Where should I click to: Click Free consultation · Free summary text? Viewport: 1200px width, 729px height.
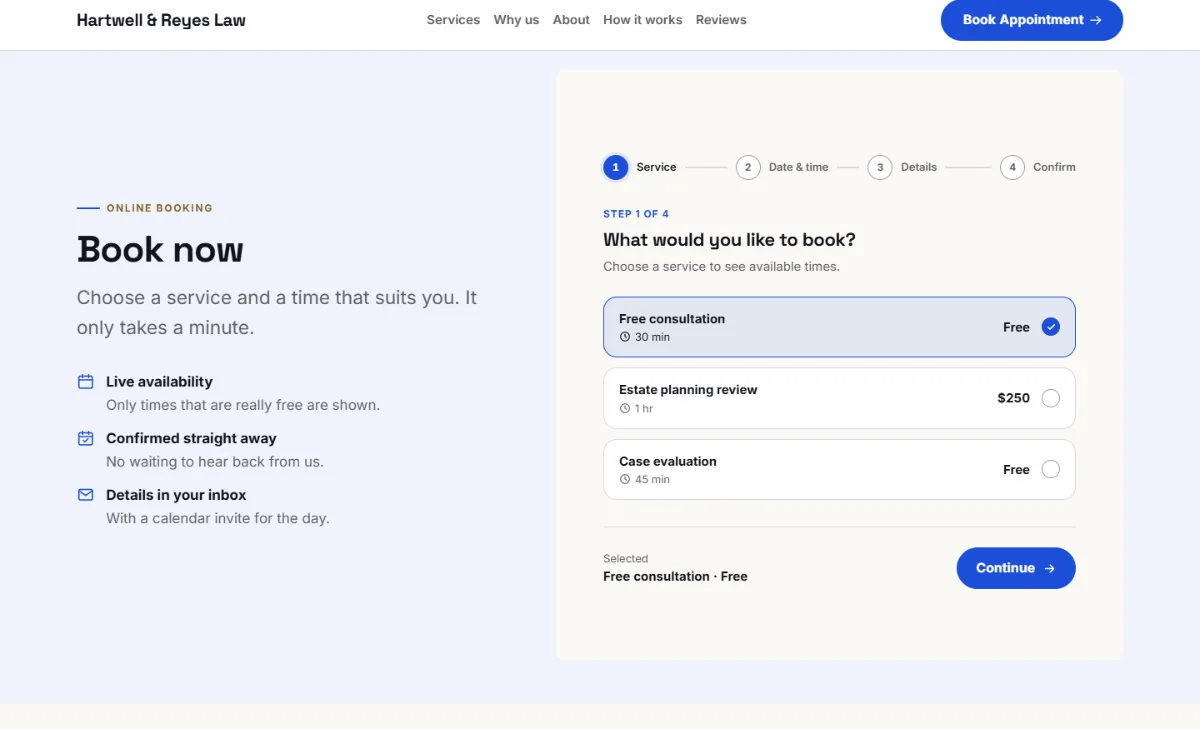[x=675, y=576]
